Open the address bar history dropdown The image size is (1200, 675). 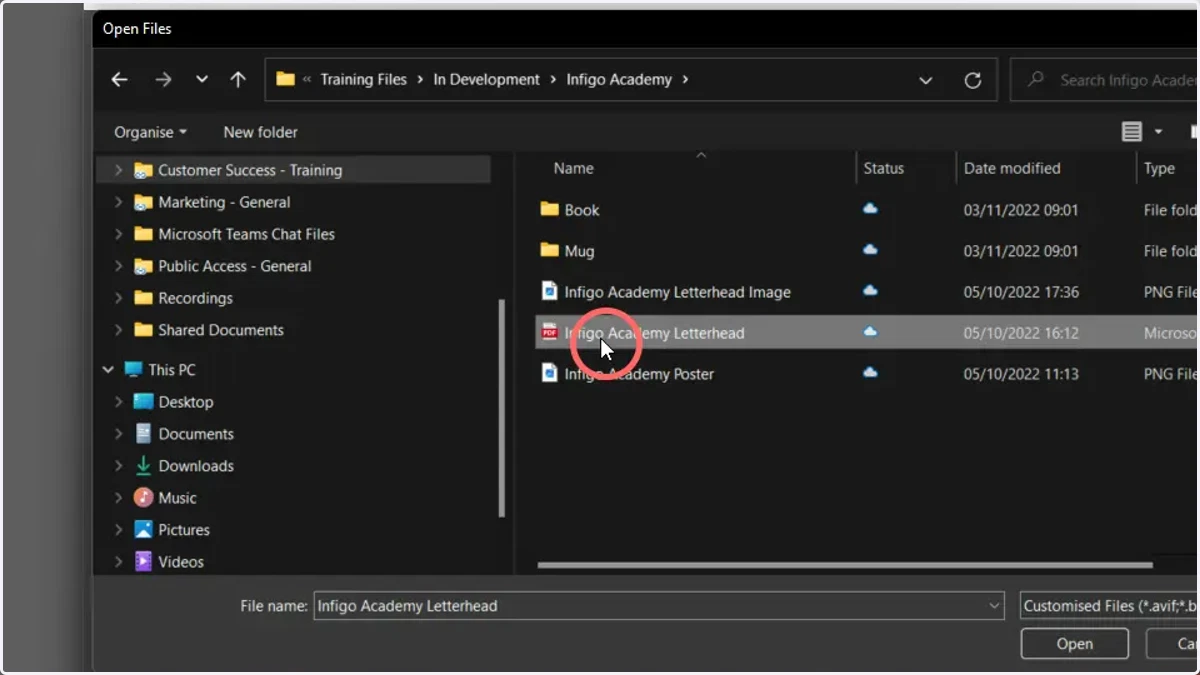tap(926, 80)
